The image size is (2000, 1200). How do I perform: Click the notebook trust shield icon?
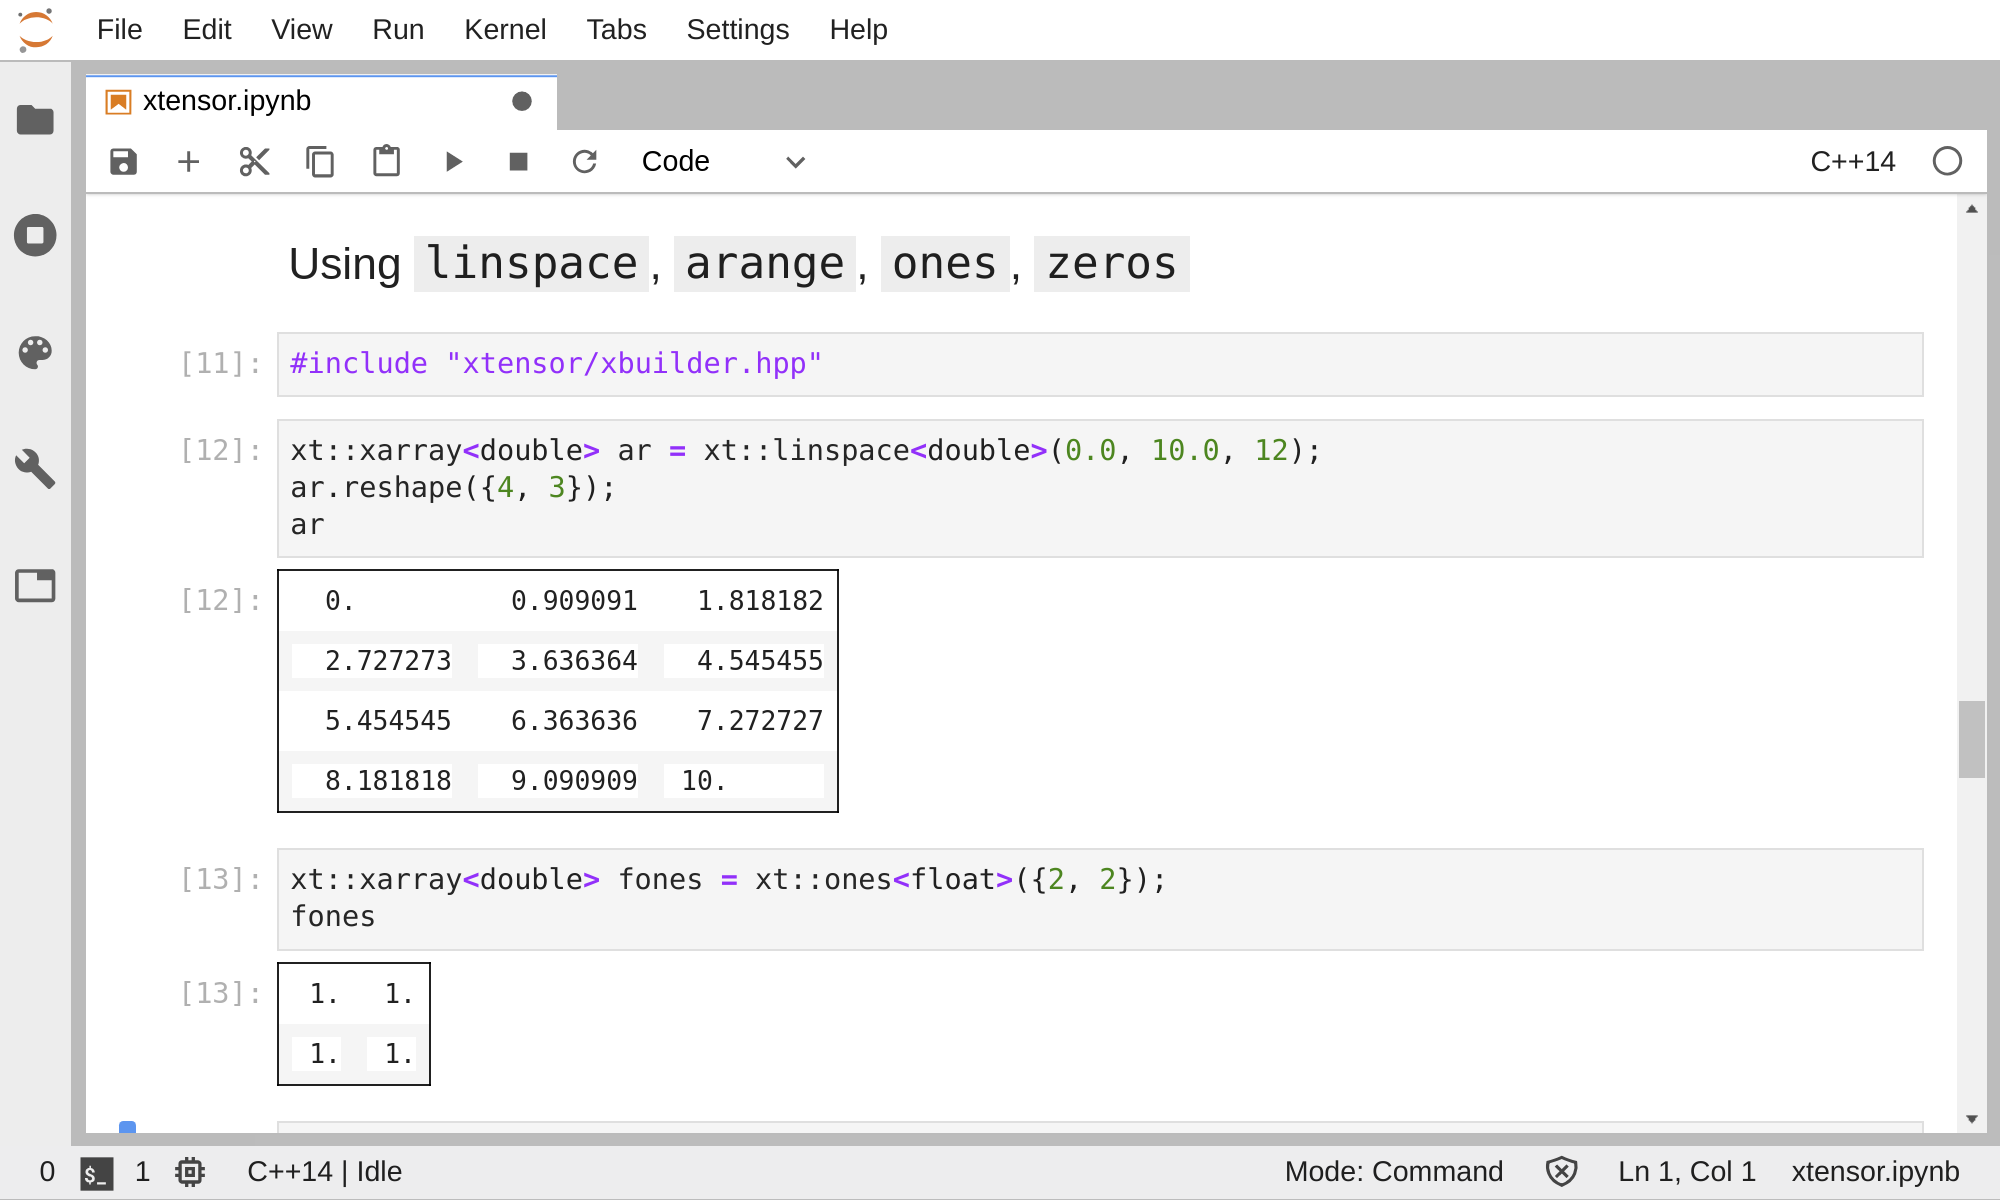[x=1561, y=1171]
